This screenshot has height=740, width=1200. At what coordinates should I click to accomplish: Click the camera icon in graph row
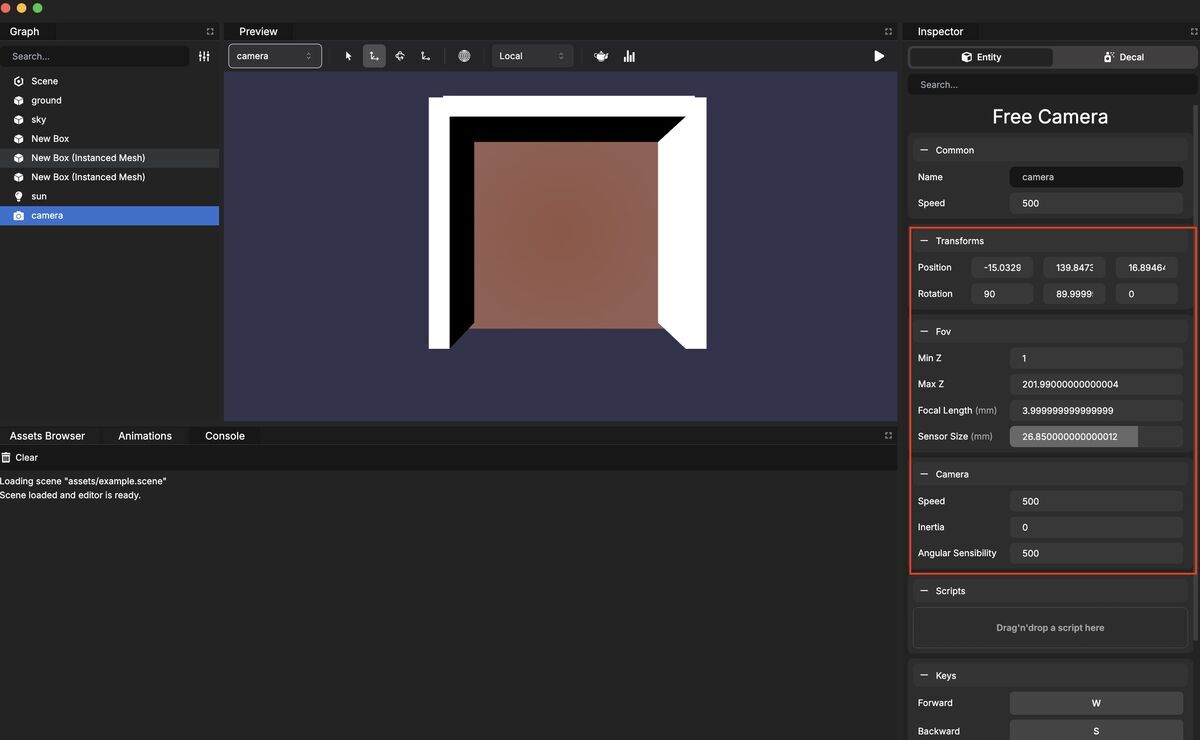coord(18,215)
